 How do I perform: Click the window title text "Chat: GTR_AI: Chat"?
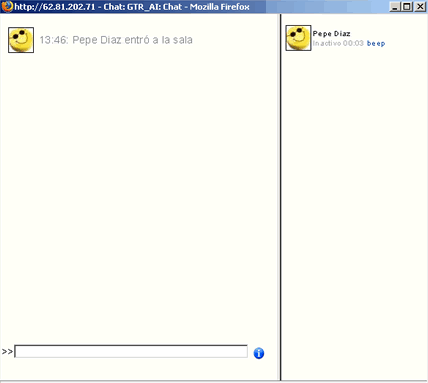(143, 7)
